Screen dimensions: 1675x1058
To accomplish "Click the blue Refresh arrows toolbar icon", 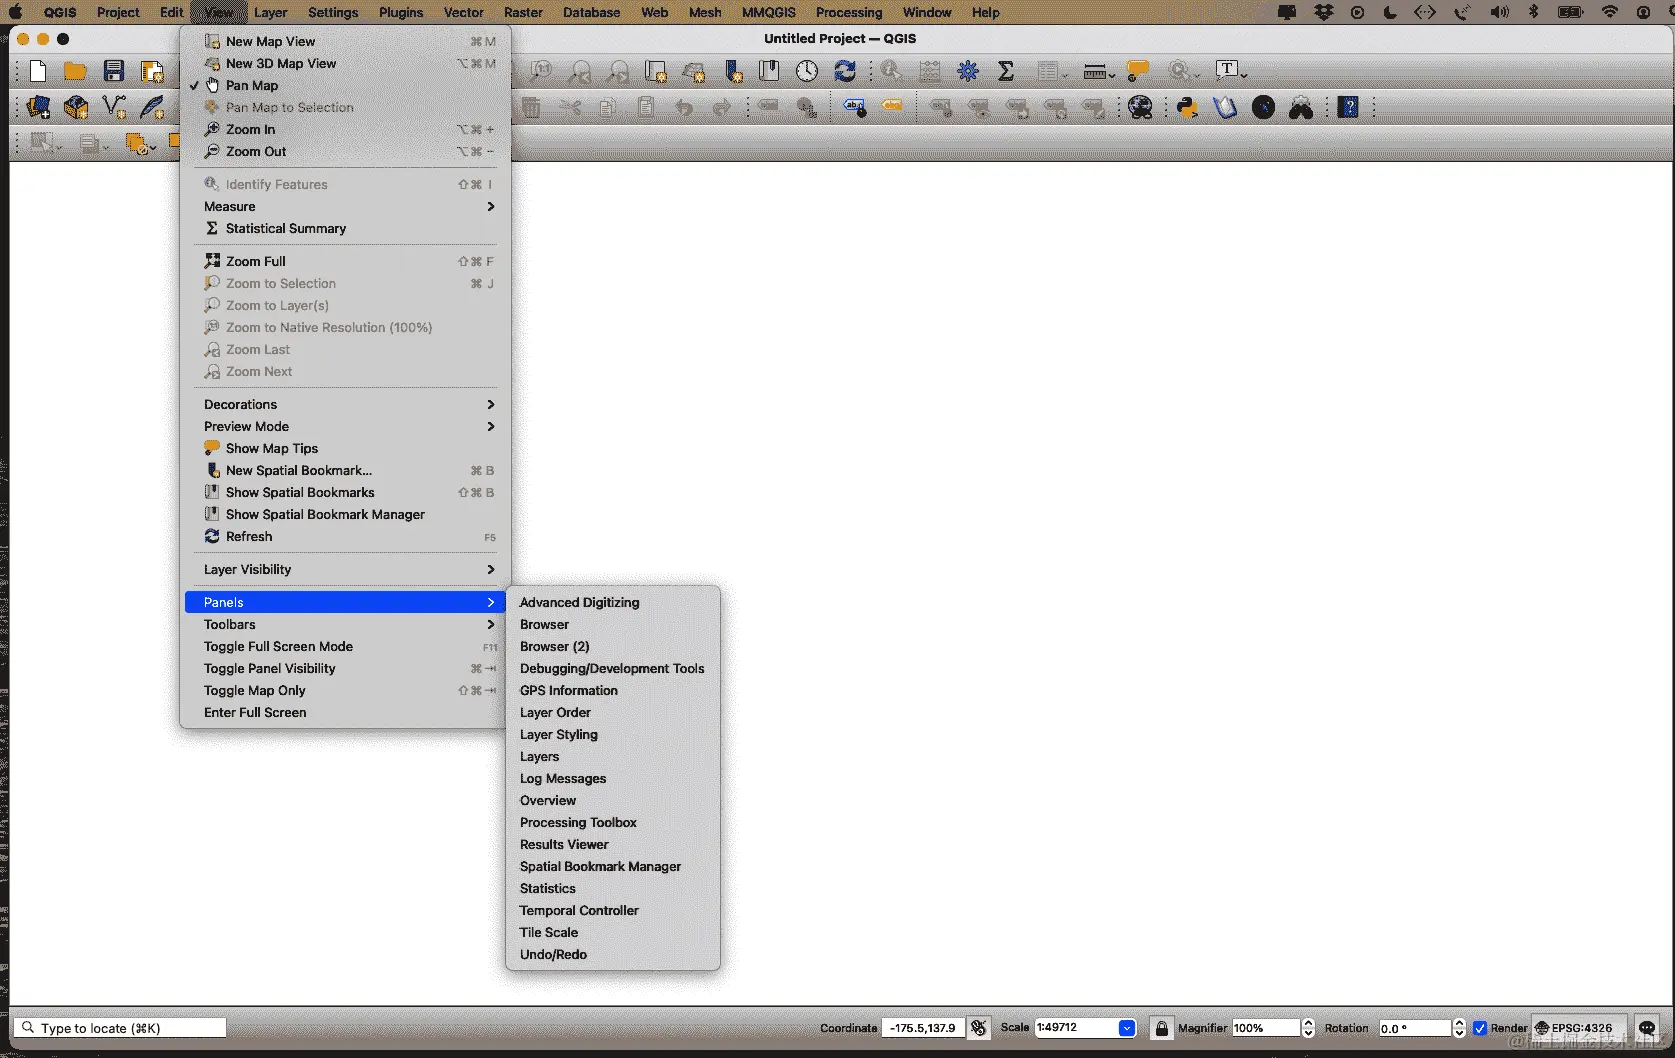I will tap(845, 71).
